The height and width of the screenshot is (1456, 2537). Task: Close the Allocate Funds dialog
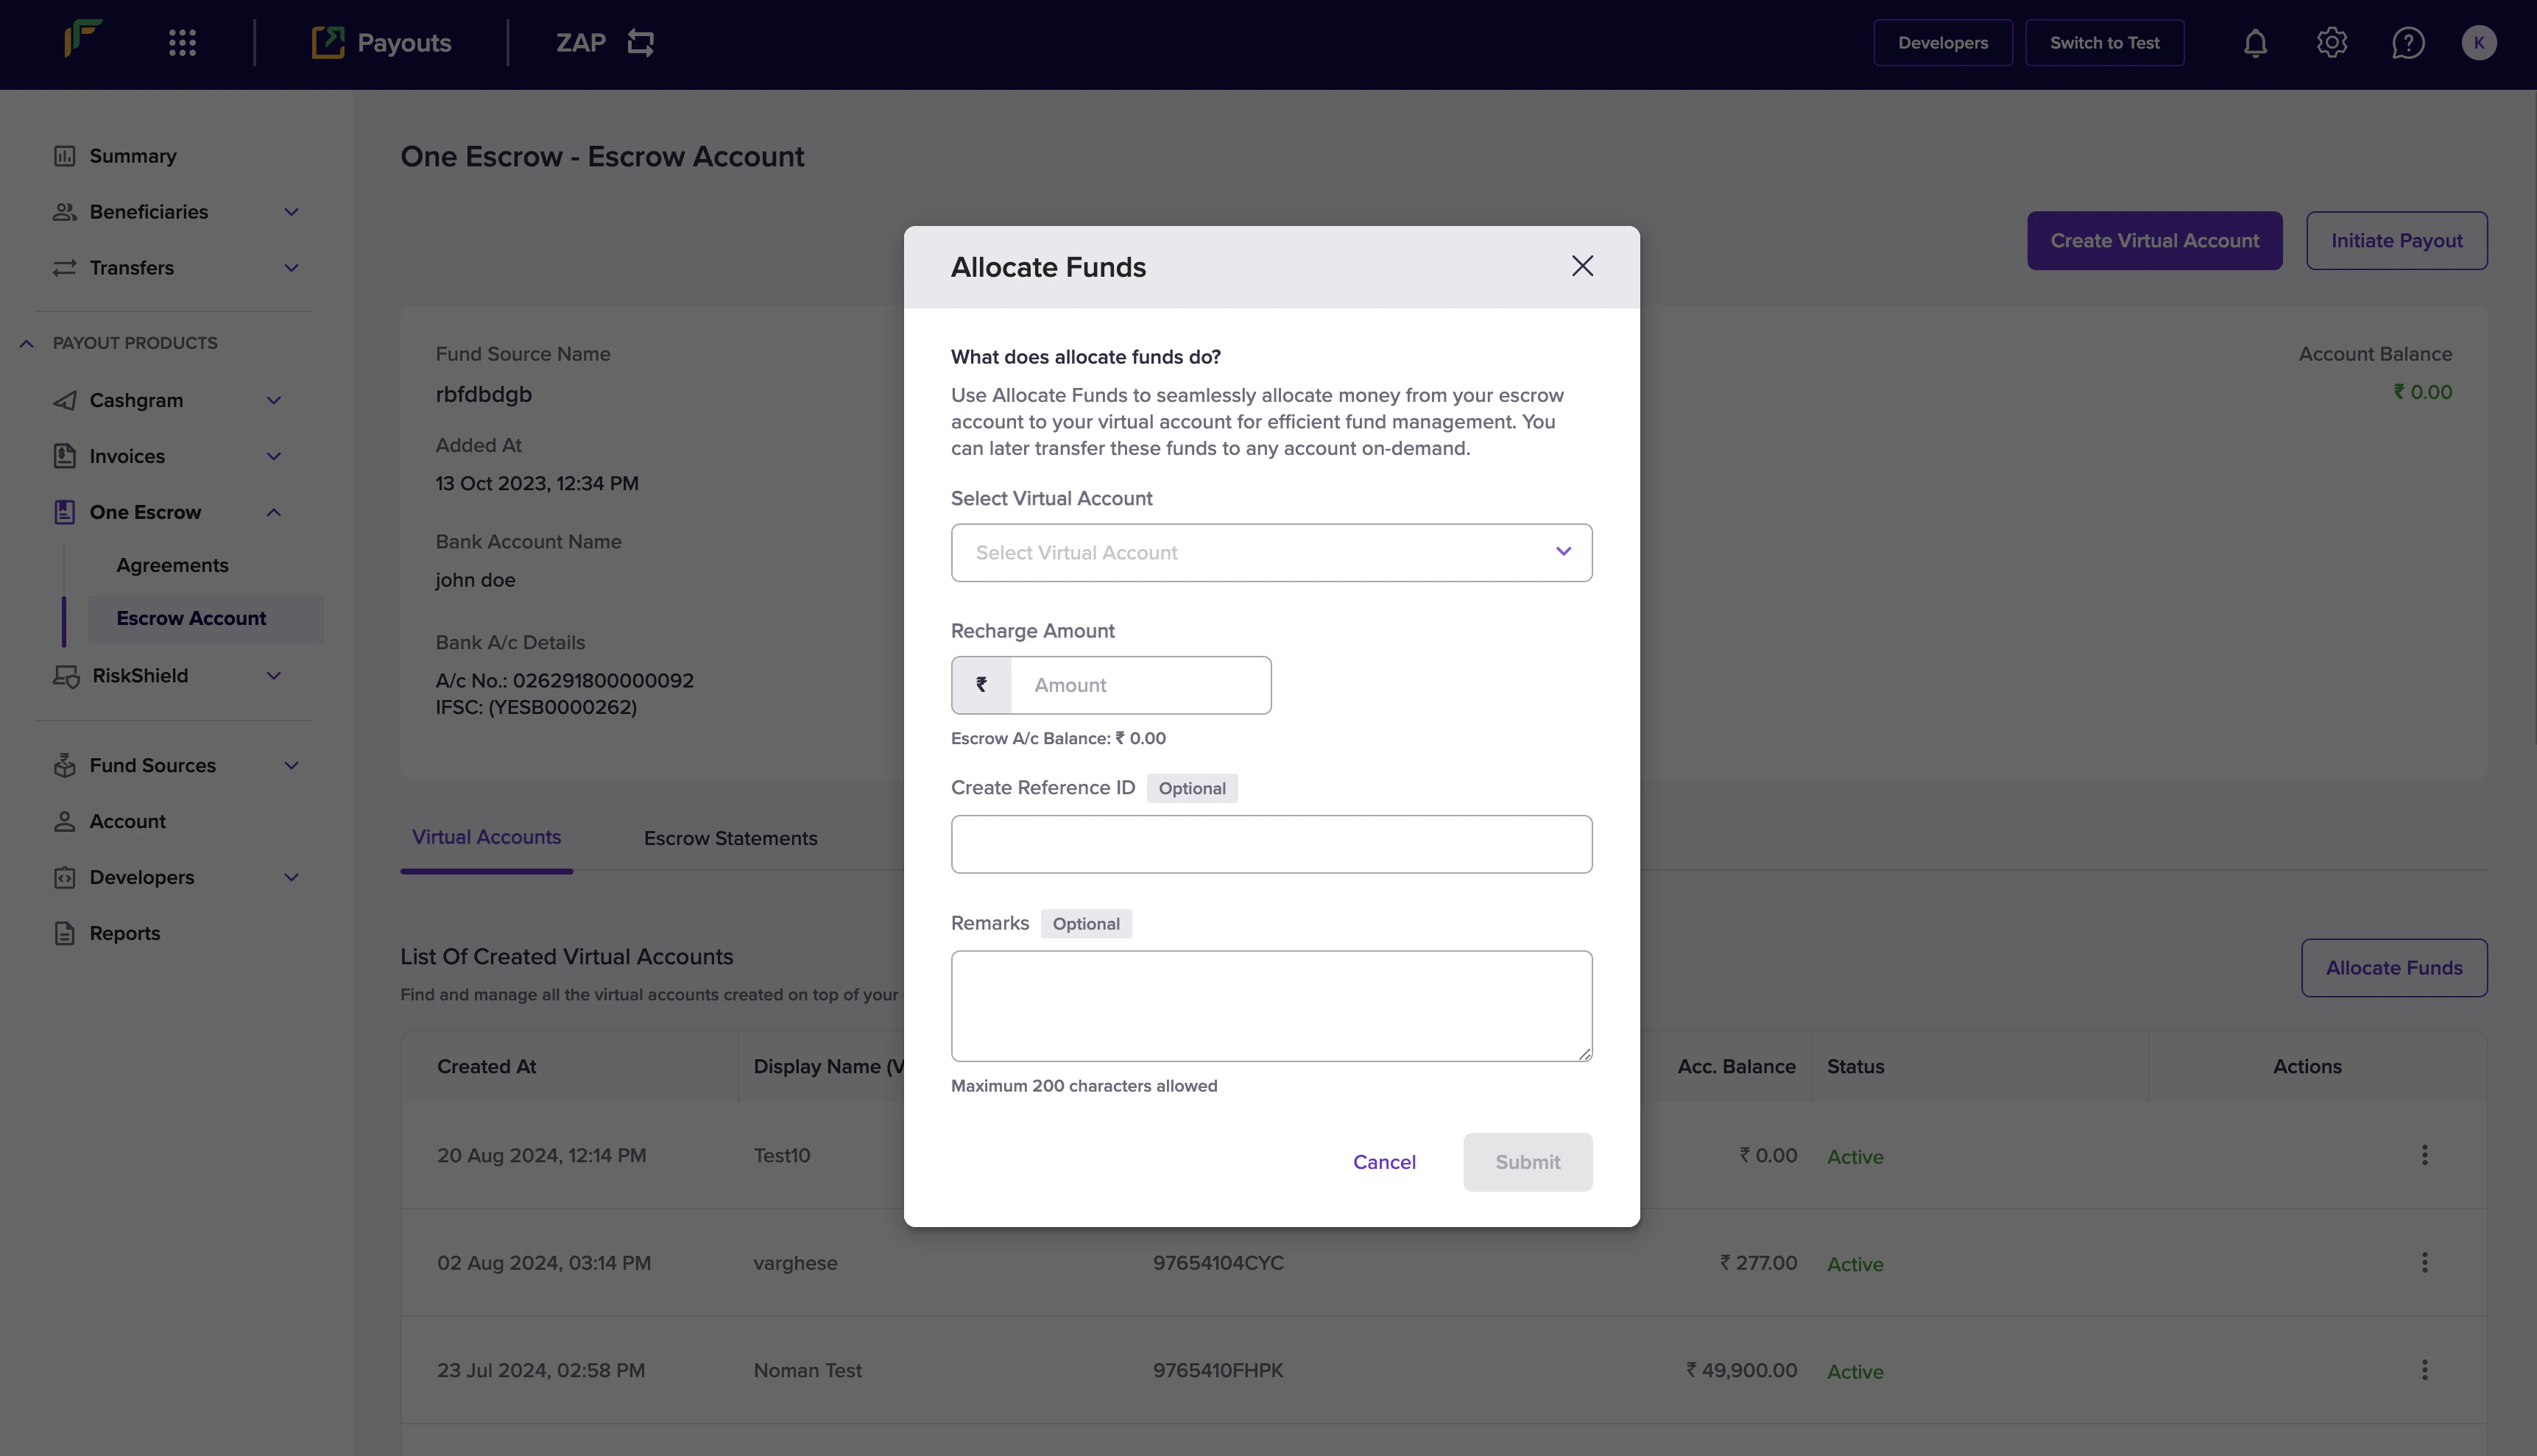pyautogui.click(x=1582, y=266)
